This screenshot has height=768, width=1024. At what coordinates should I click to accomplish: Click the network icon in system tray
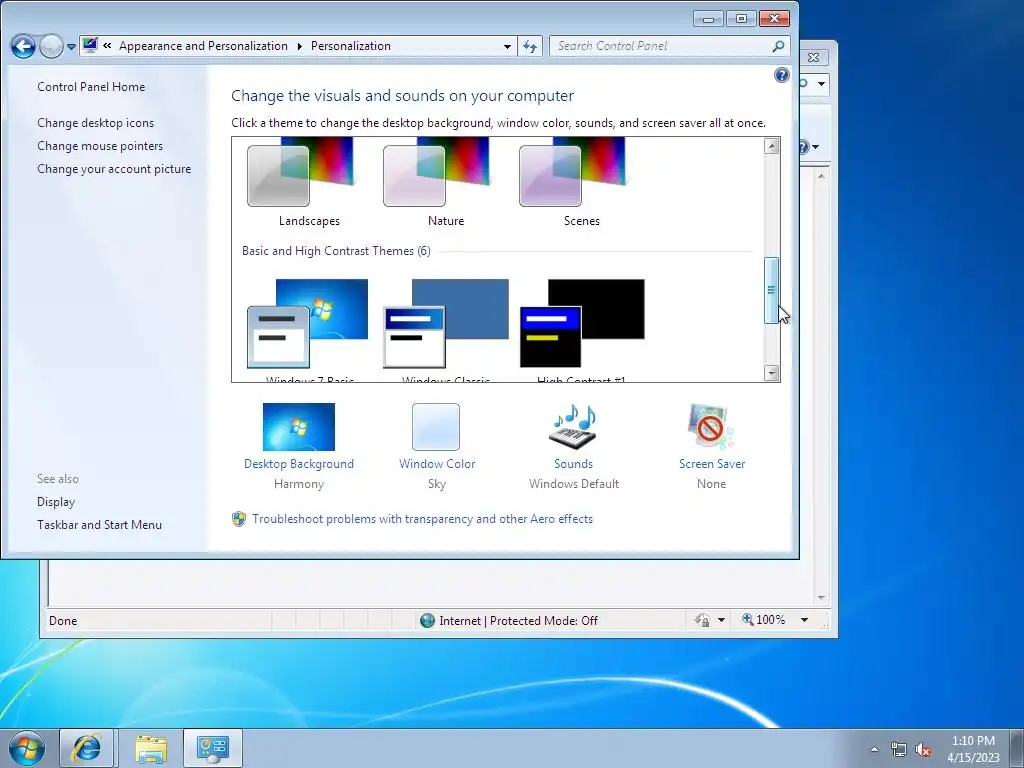tap(899, 749)
